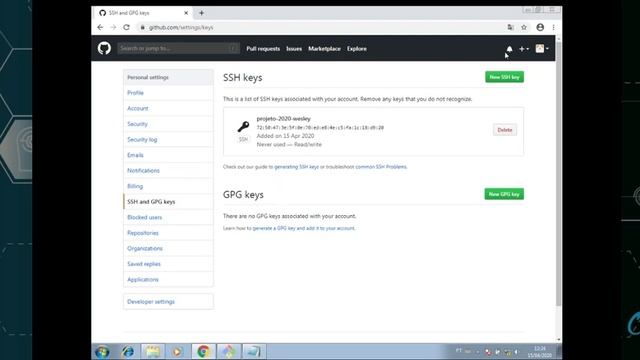
Task: Open File Explorer from taskbar
Action: 153,352
